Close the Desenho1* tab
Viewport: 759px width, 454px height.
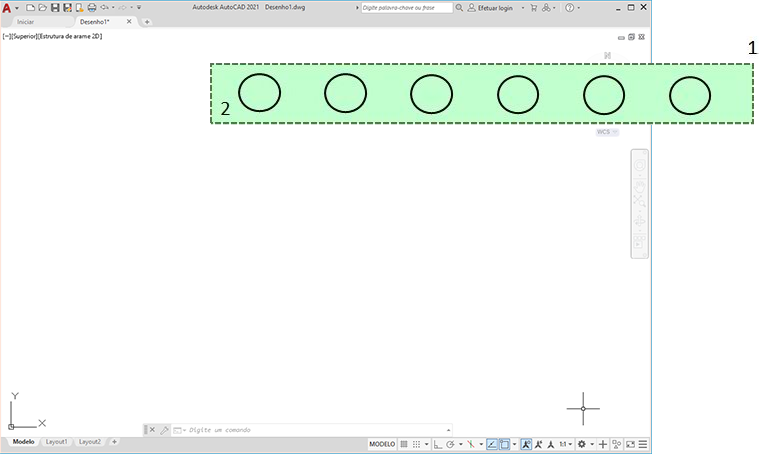tap(129, 21)
